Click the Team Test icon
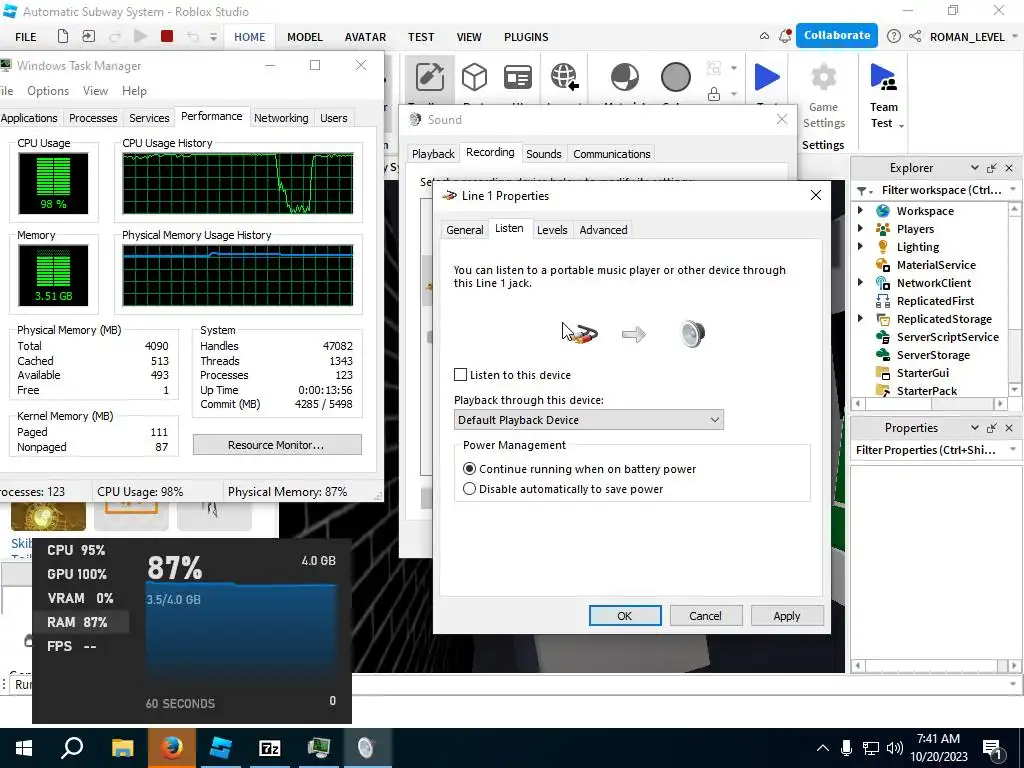1024x768 pixels. pyautogui.click(x=884, y=77)
